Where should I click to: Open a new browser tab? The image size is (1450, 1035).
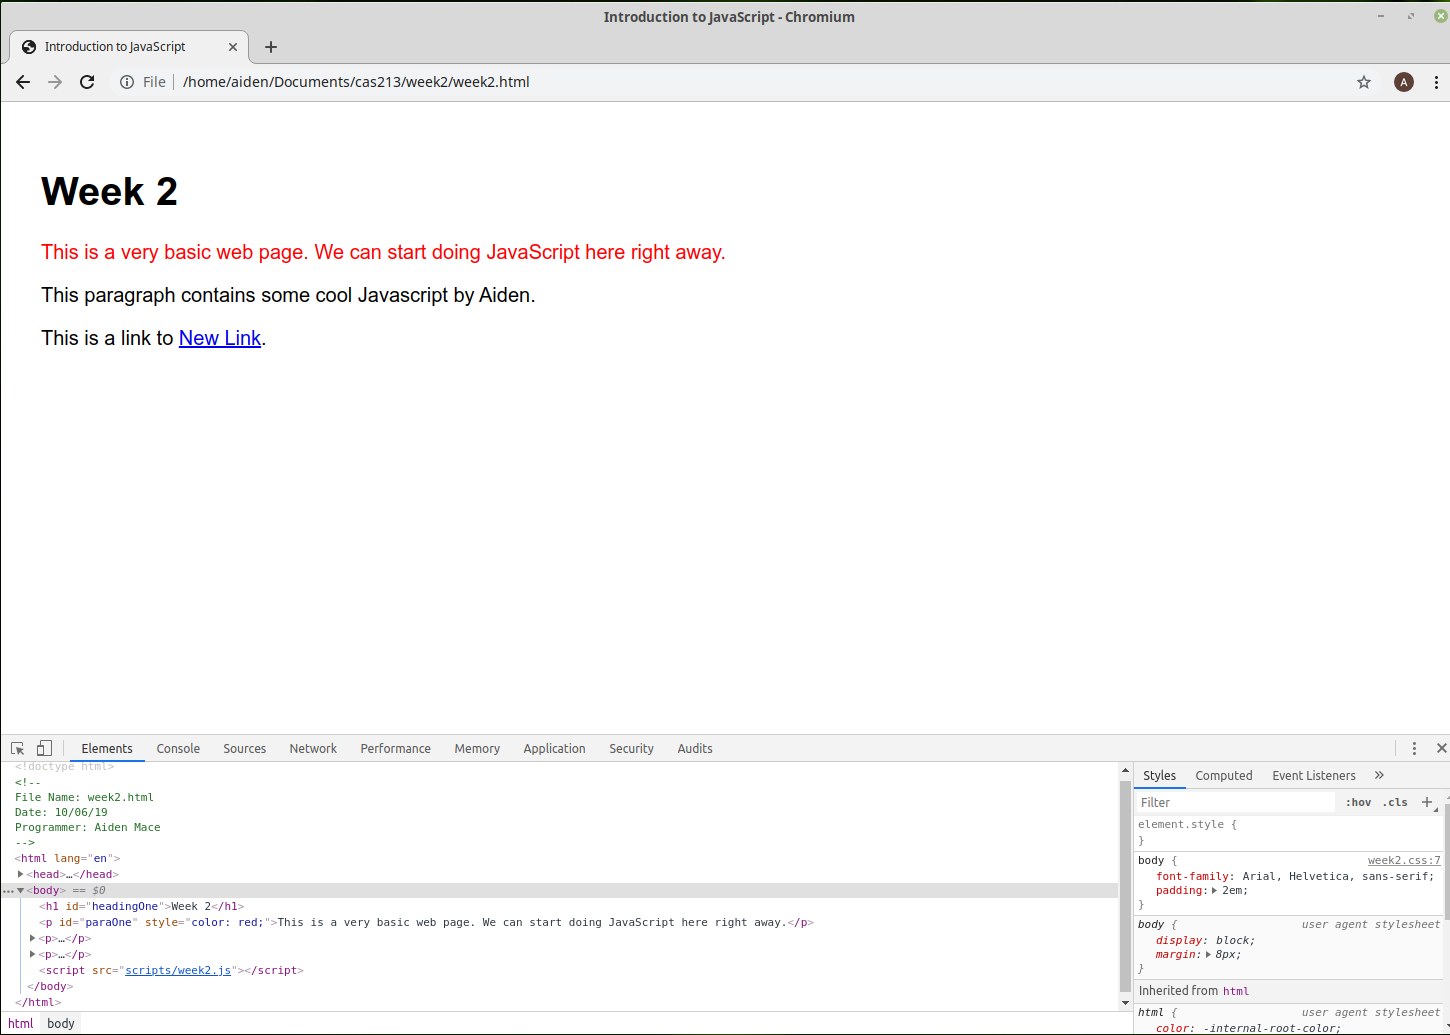click(x=270, y=47)
